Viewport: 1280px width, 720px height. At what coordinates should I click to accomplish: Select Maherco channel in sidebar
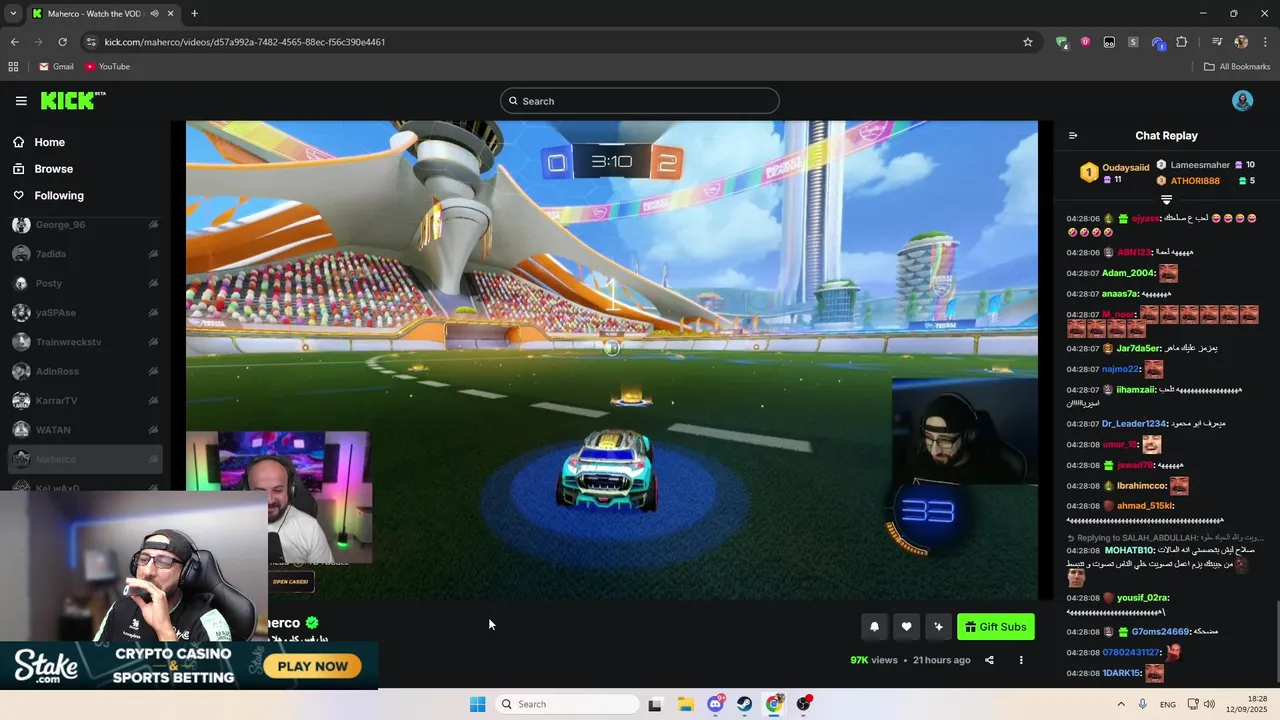pos(86,459)
